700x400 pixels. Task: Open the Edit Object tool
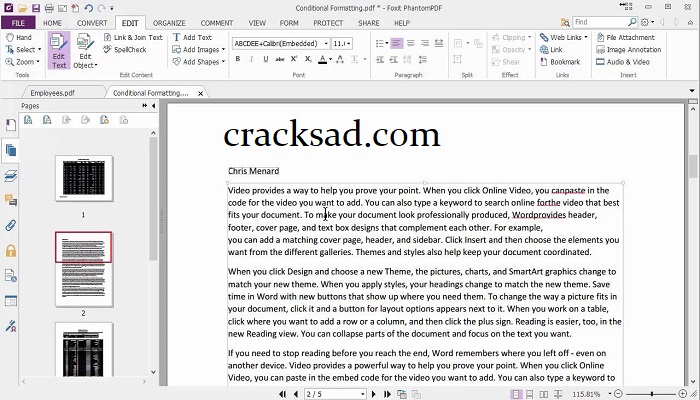[x=85, y=50]
